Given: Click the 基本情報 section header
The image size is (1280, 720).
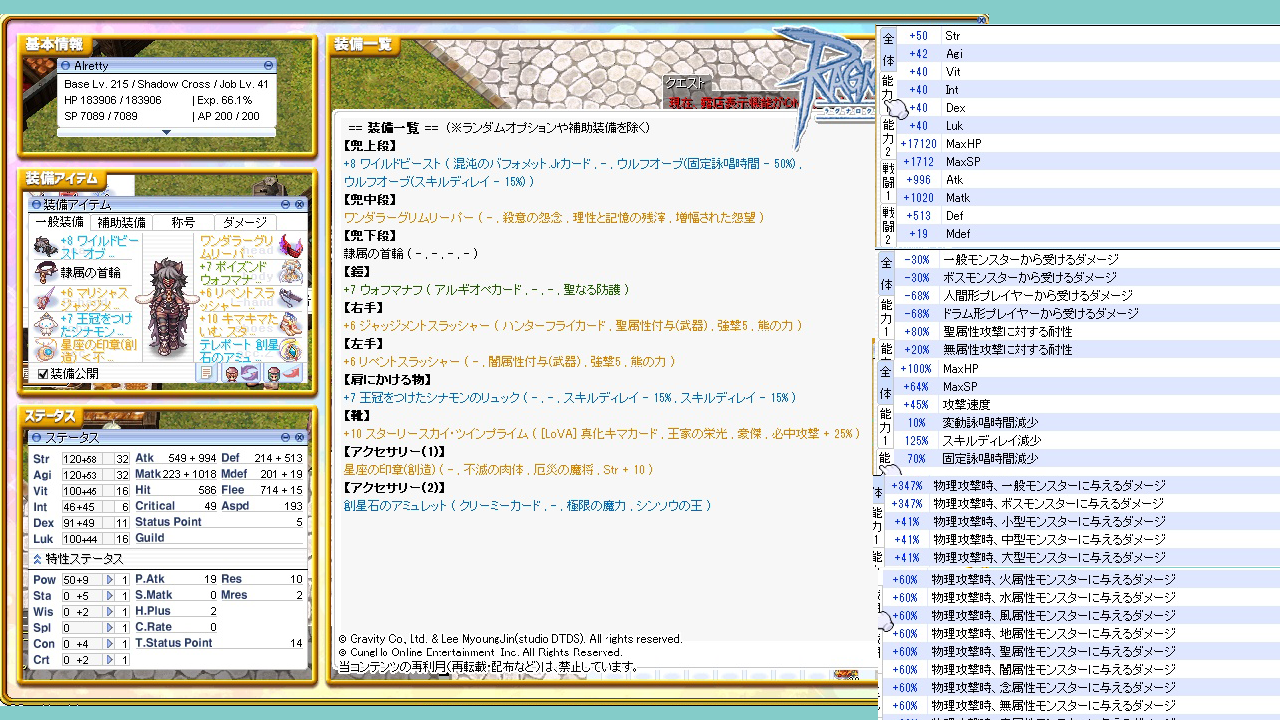Looking at the screenshot, I should click(x=54, y=45).
